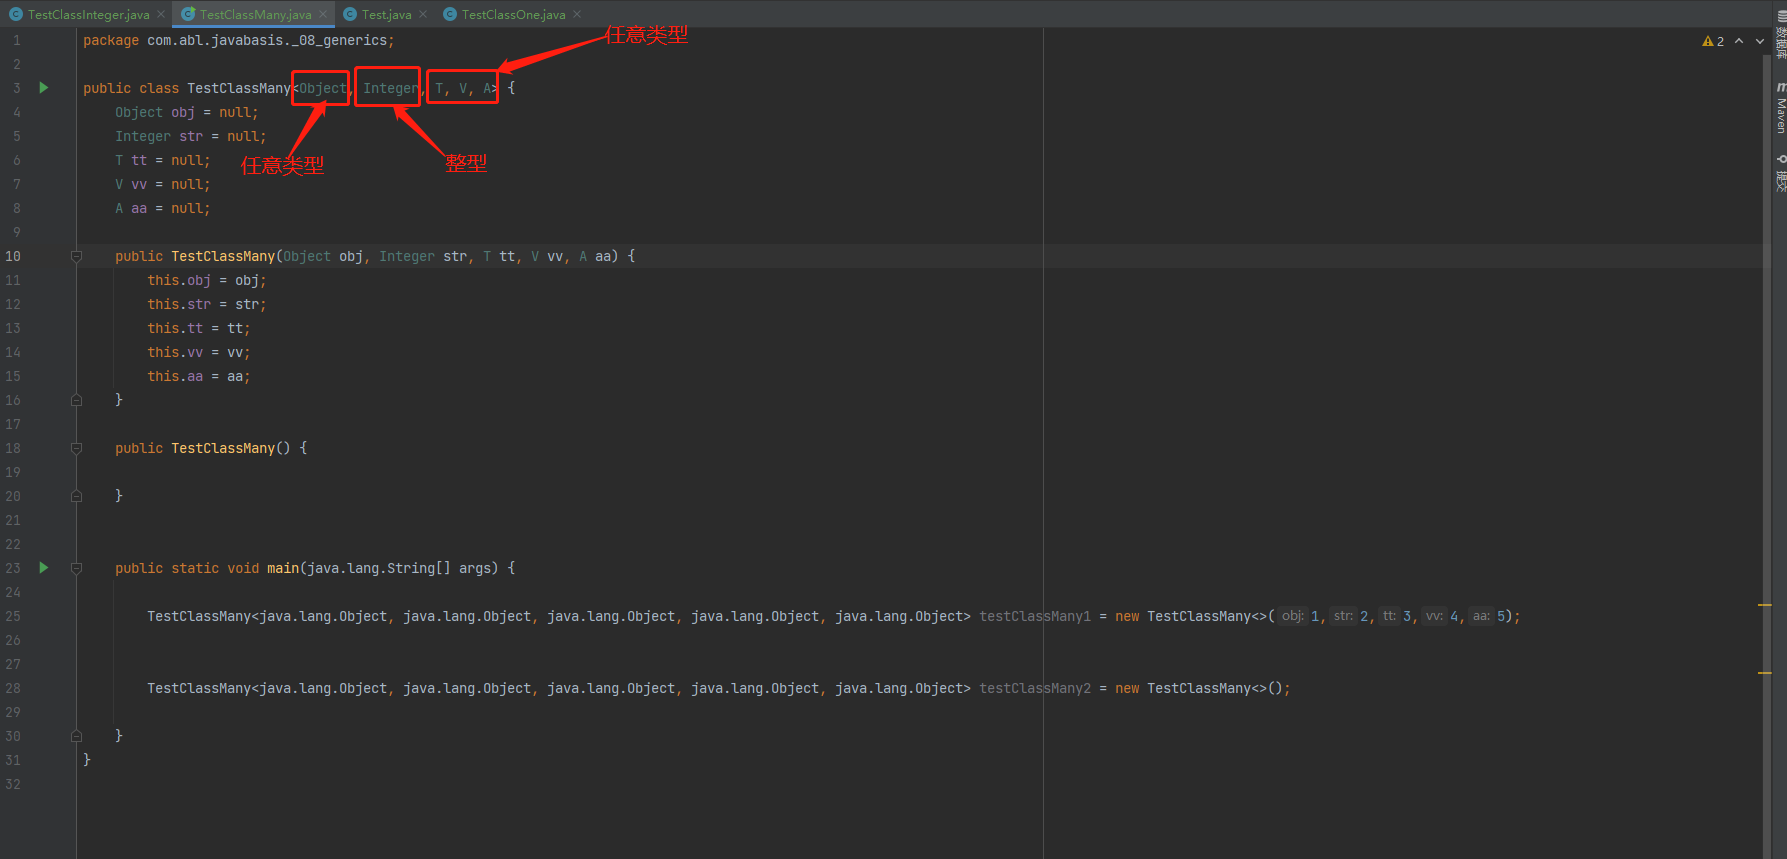The image size is (1787, 859).
Task: Click the 'obj:' parameter inlay hint
Action: click(x=1293, y=616)
